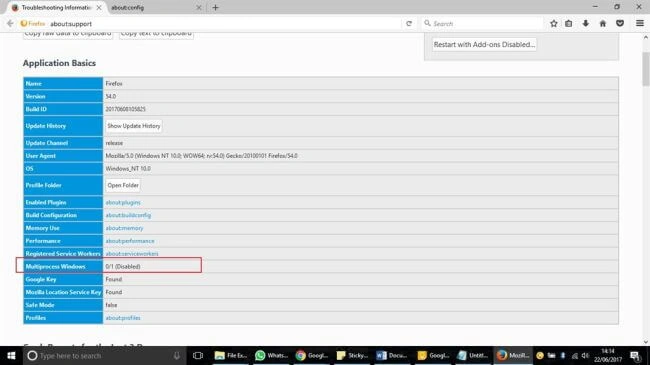Click the OS value Windows_NT 10.0
This screenshot has height=365, width=650.
(x=128, y=168)
